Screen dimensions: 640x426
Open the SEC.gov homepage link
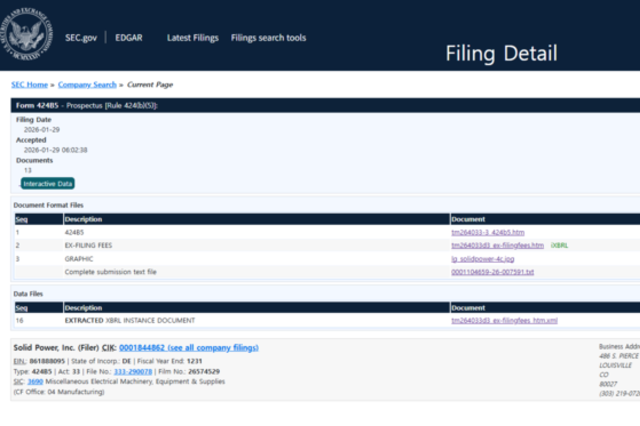(x=81, y=38)
